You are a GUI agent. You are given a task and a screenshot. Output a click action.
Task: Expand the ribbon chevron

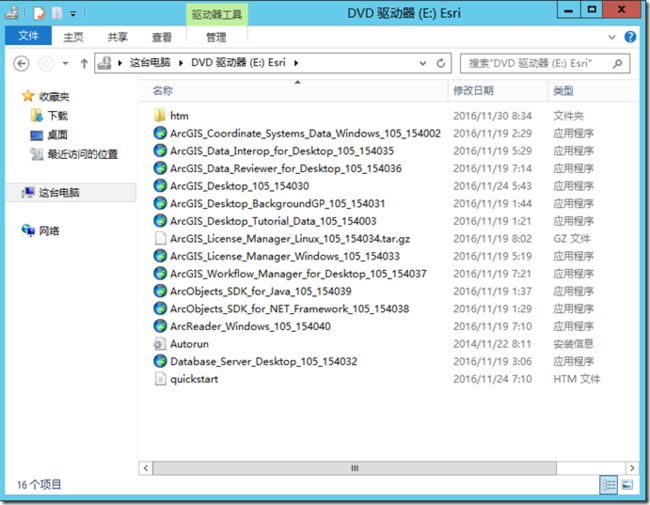tap(611, 37)
